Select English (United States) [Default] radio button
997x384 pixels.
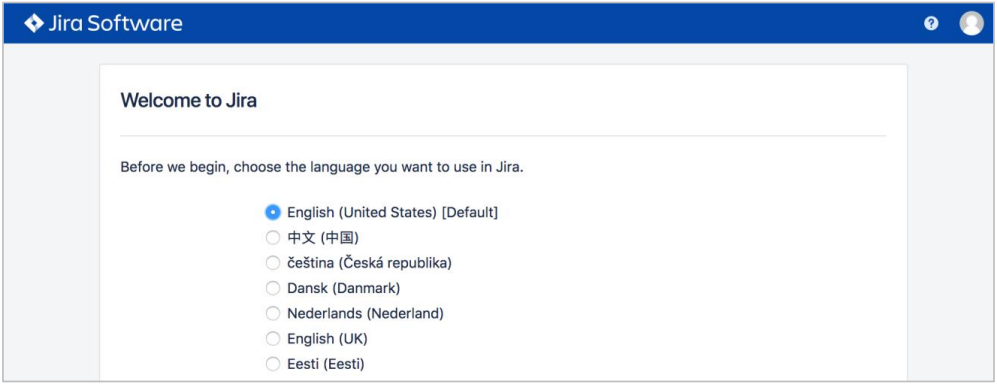(x=273, y=212)
